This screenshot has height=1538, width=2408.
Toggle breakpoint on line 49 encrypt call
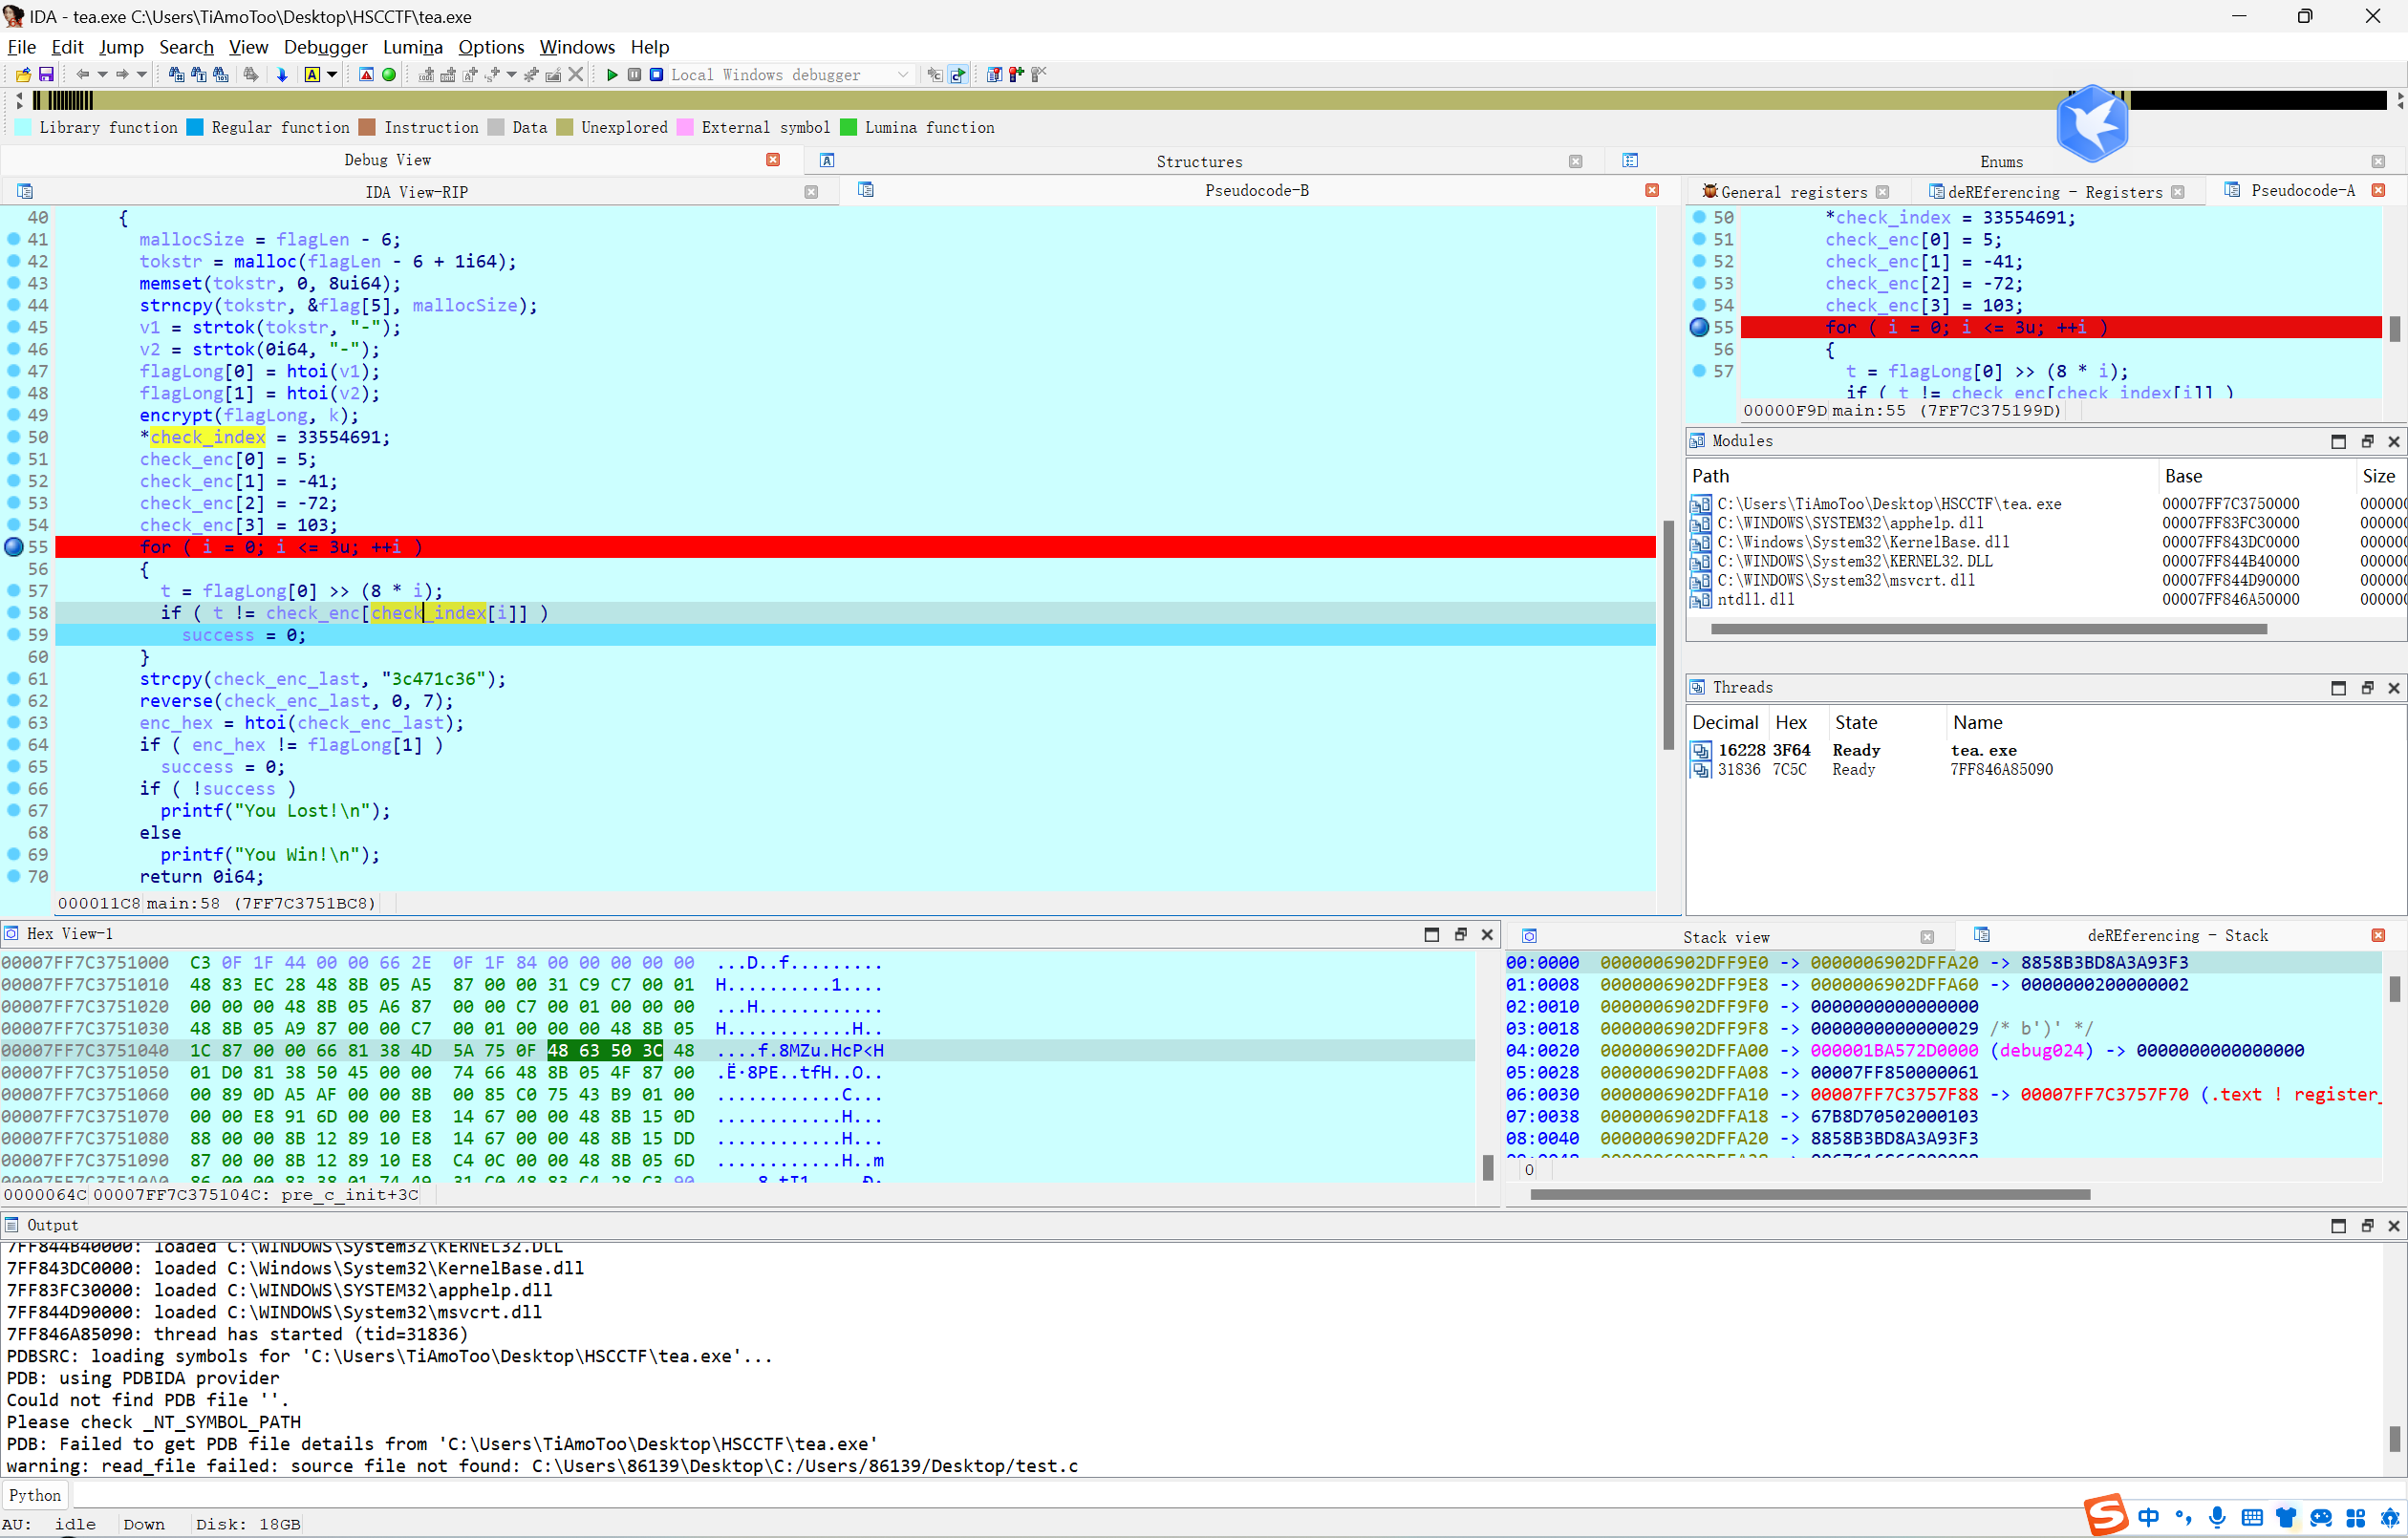click(x=14, y=416)
